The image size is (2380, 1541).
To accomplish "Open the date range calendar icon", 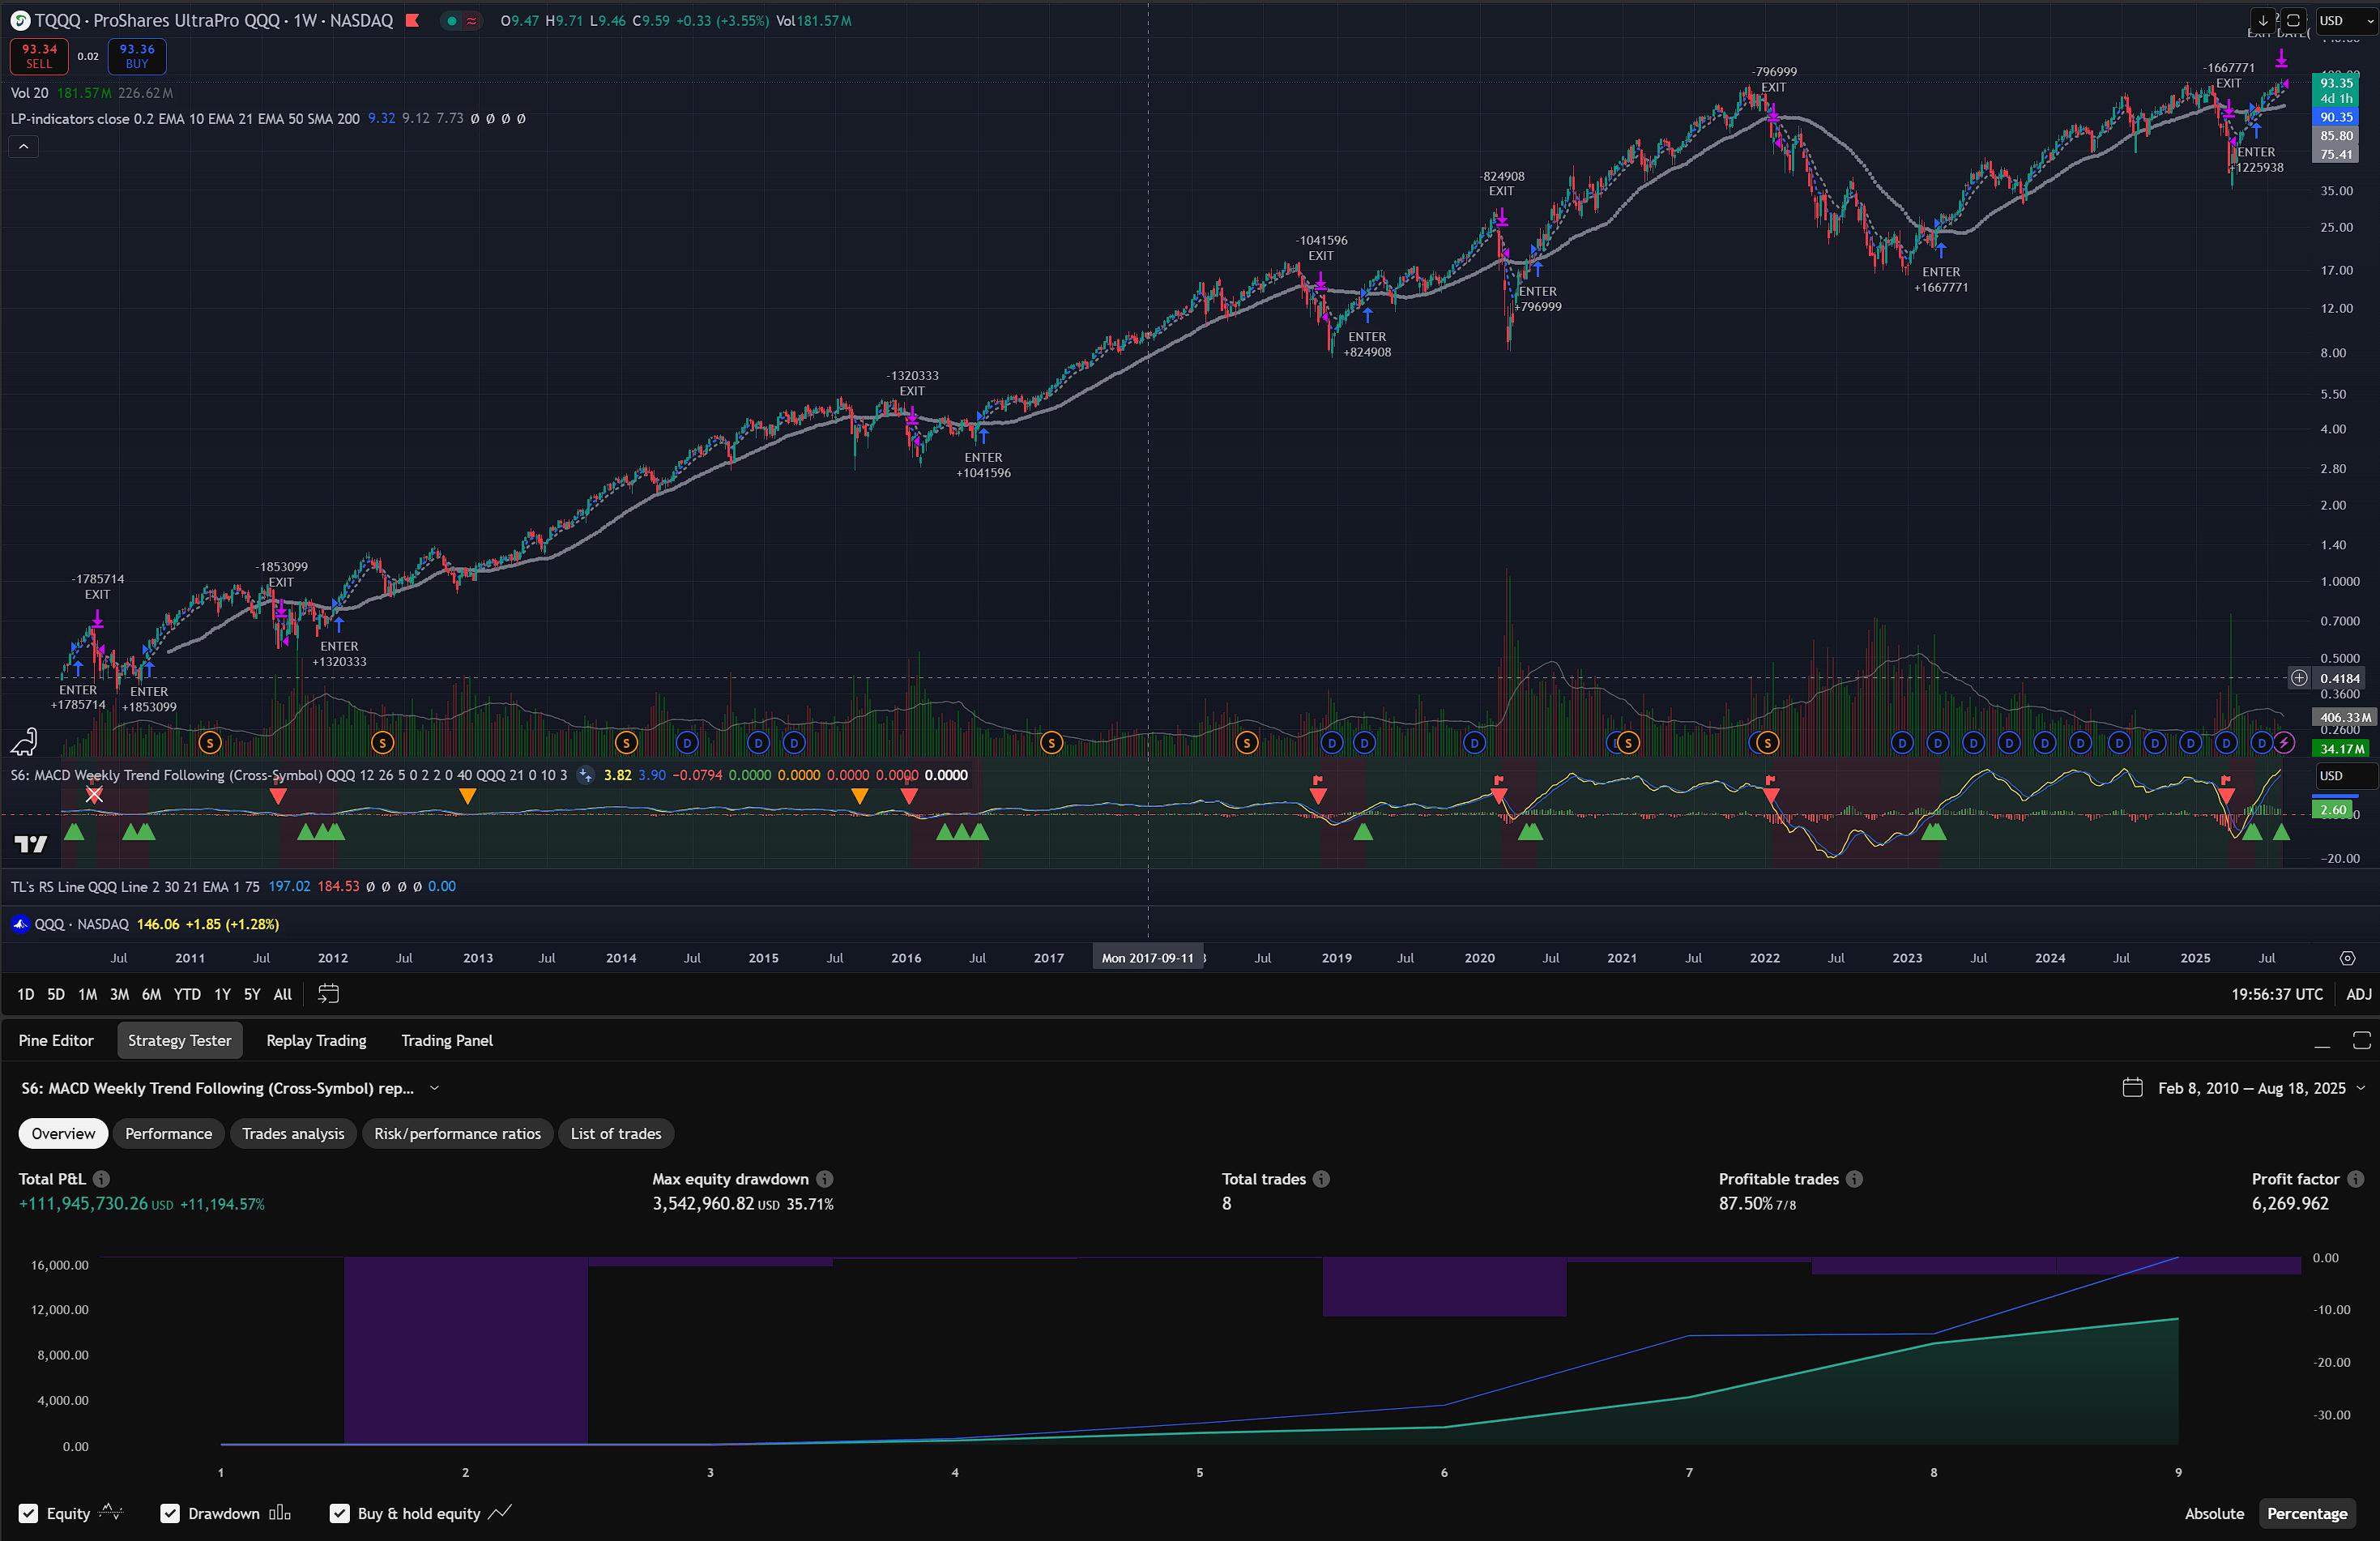I will point(328,994).
